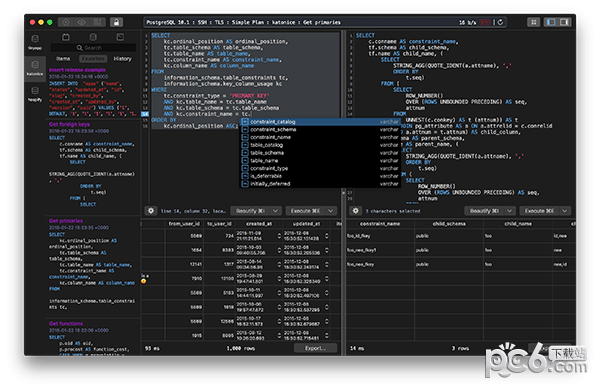Click Beautify in right editor

click(485, 211)
